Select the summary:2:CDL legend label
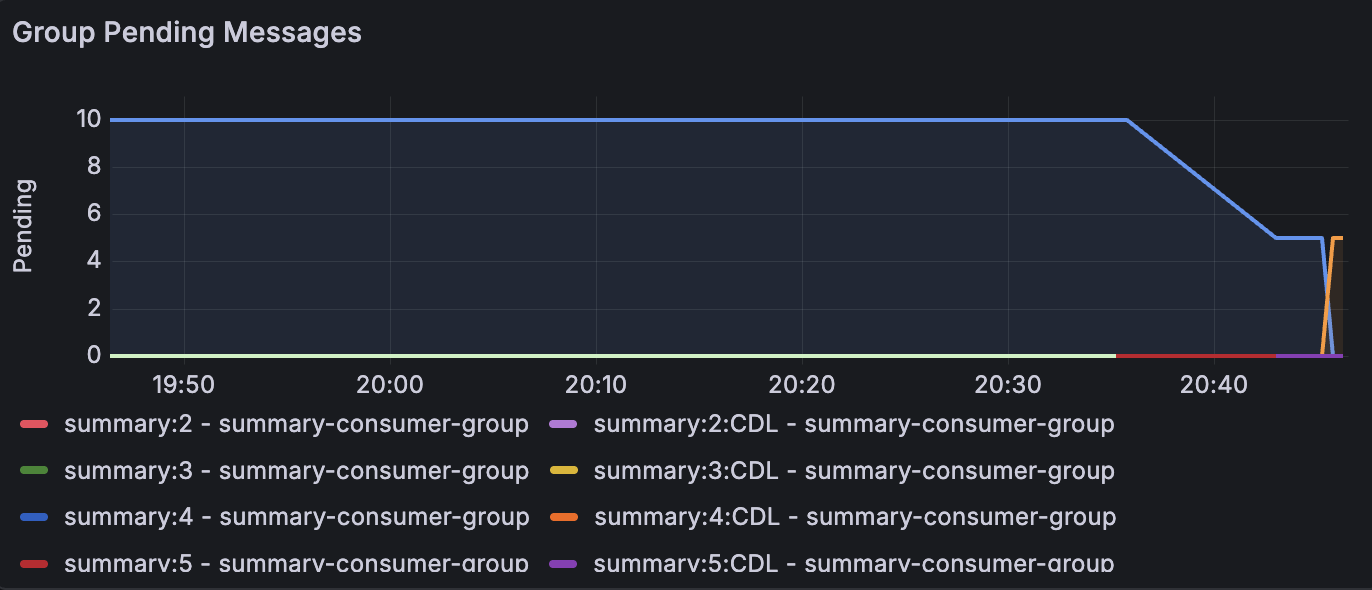 coord(854,425)
